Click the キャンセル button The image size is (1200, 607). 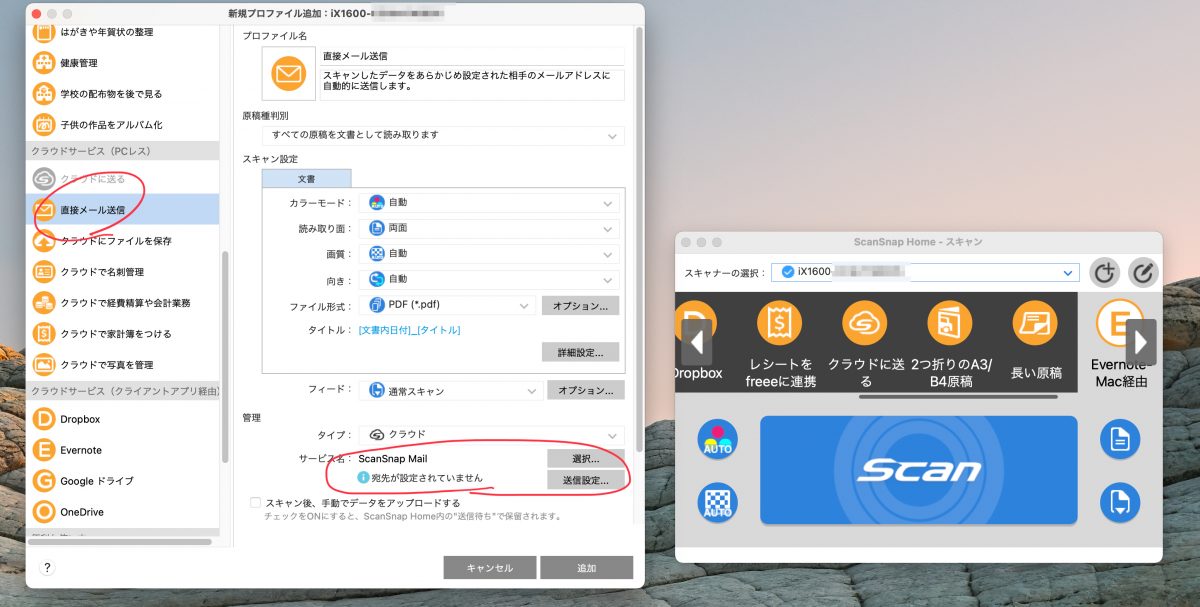coord(489,568)
